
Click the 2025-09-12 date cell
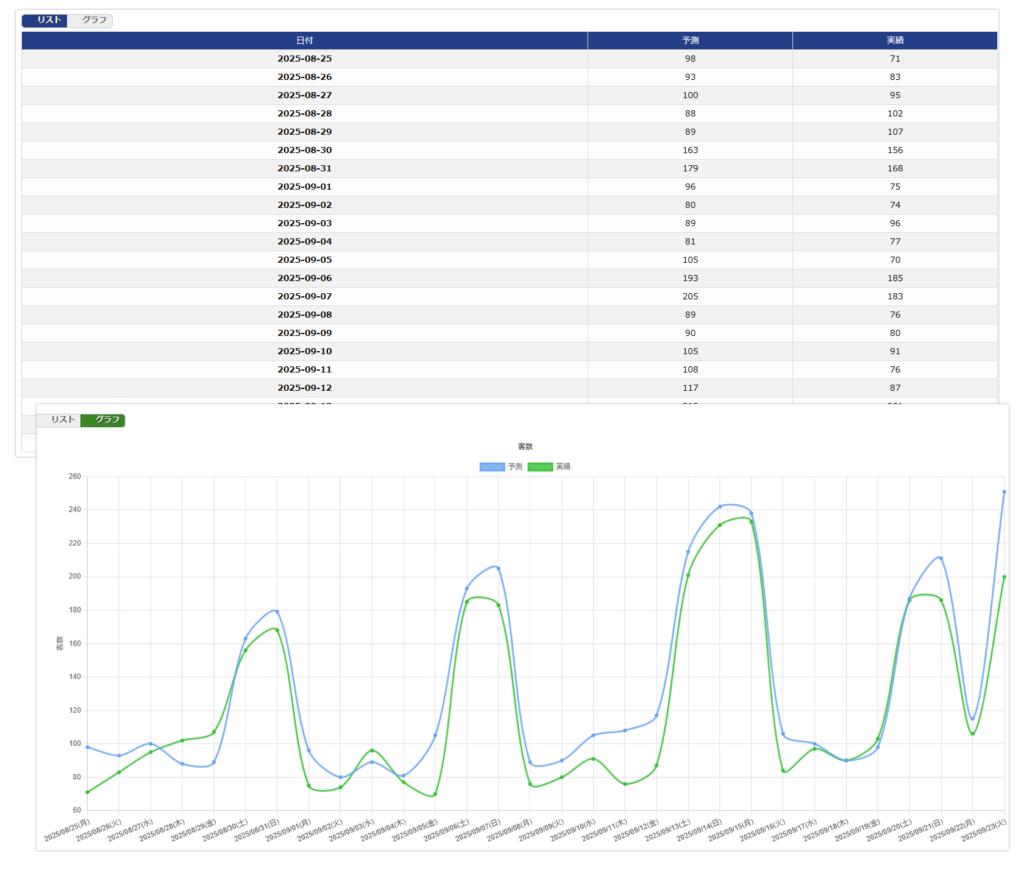coord(304,387)
